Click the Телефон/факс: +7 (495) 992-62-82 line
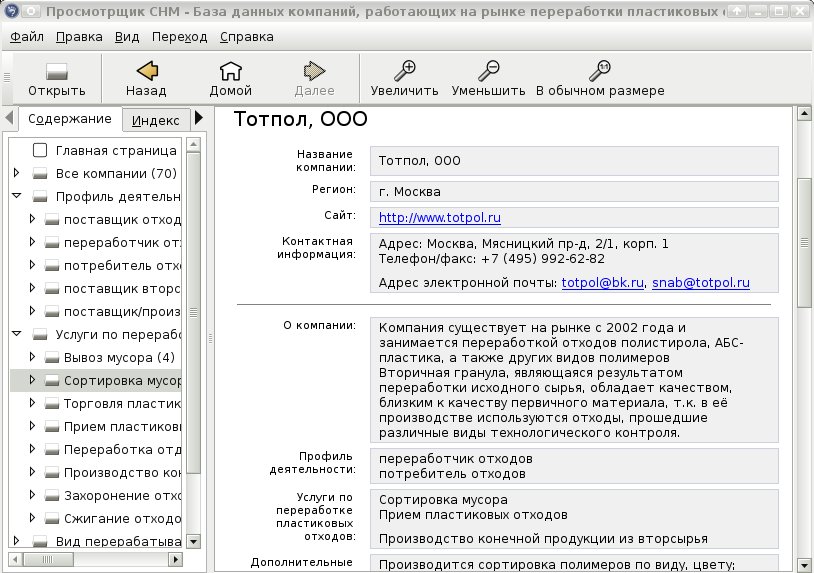Viewport: 814px width, 573px height. click(492, 258)
